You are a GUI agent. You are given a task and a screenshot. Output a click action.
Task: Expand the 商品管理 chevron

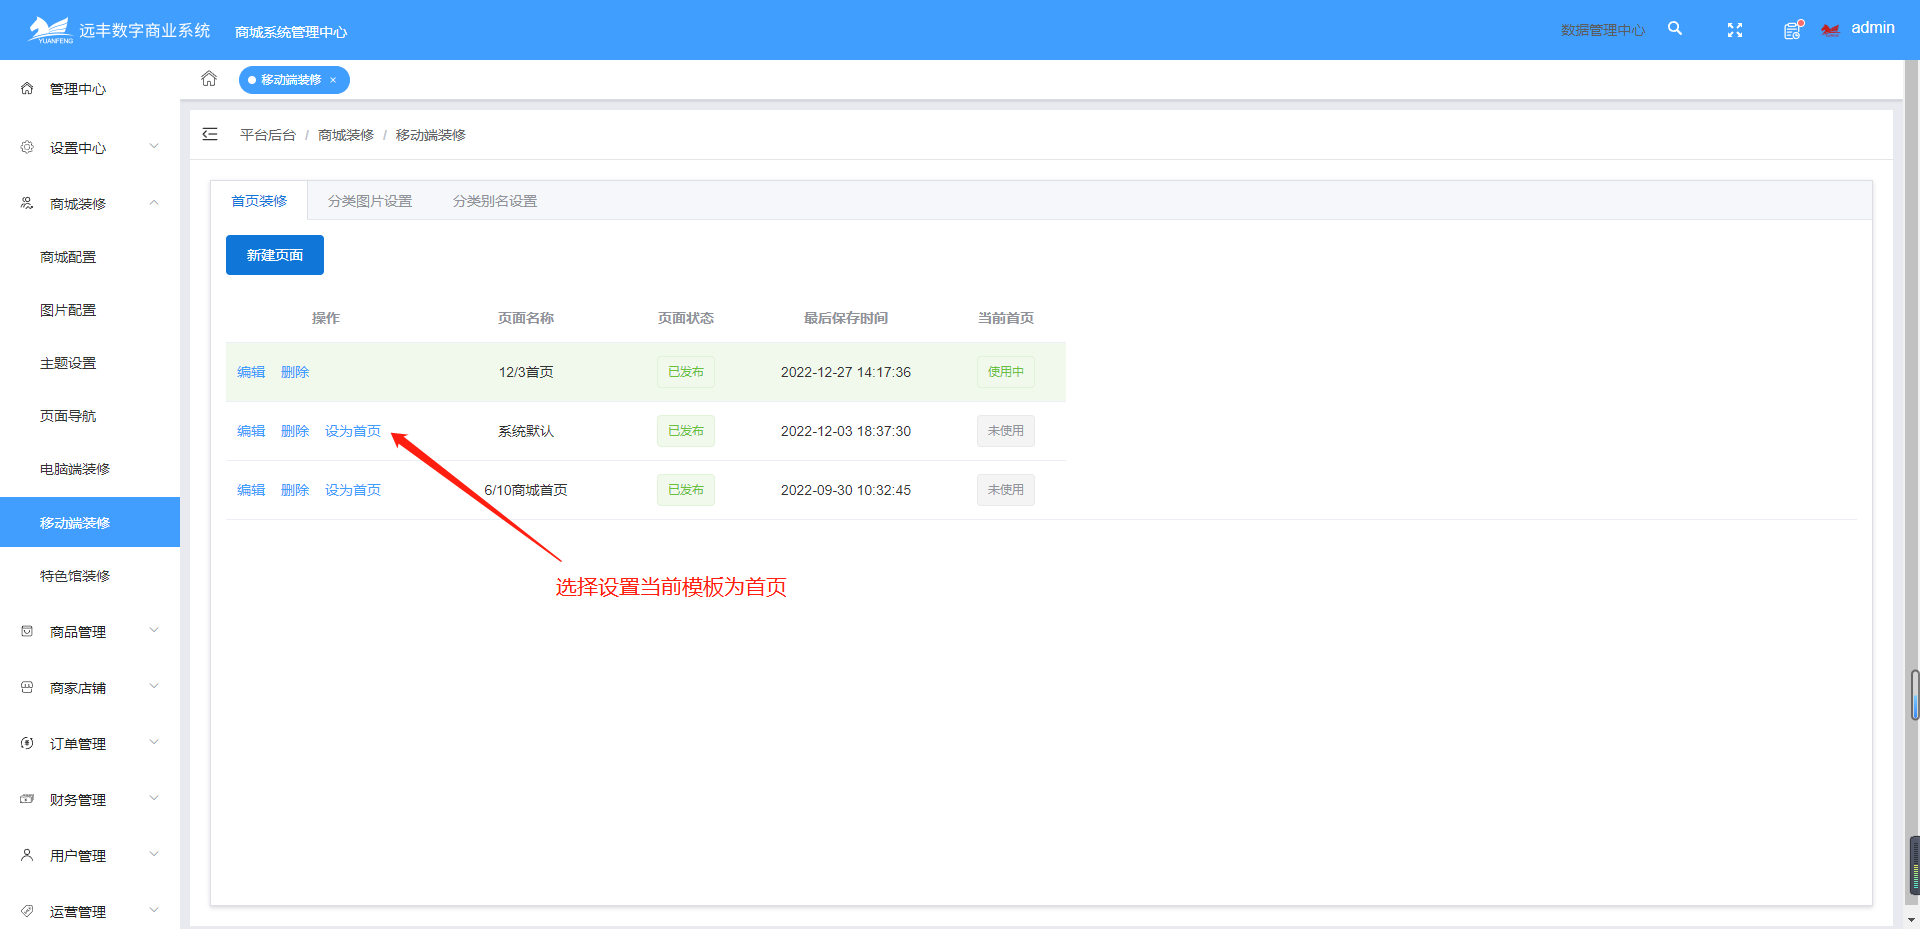(154, 630)
